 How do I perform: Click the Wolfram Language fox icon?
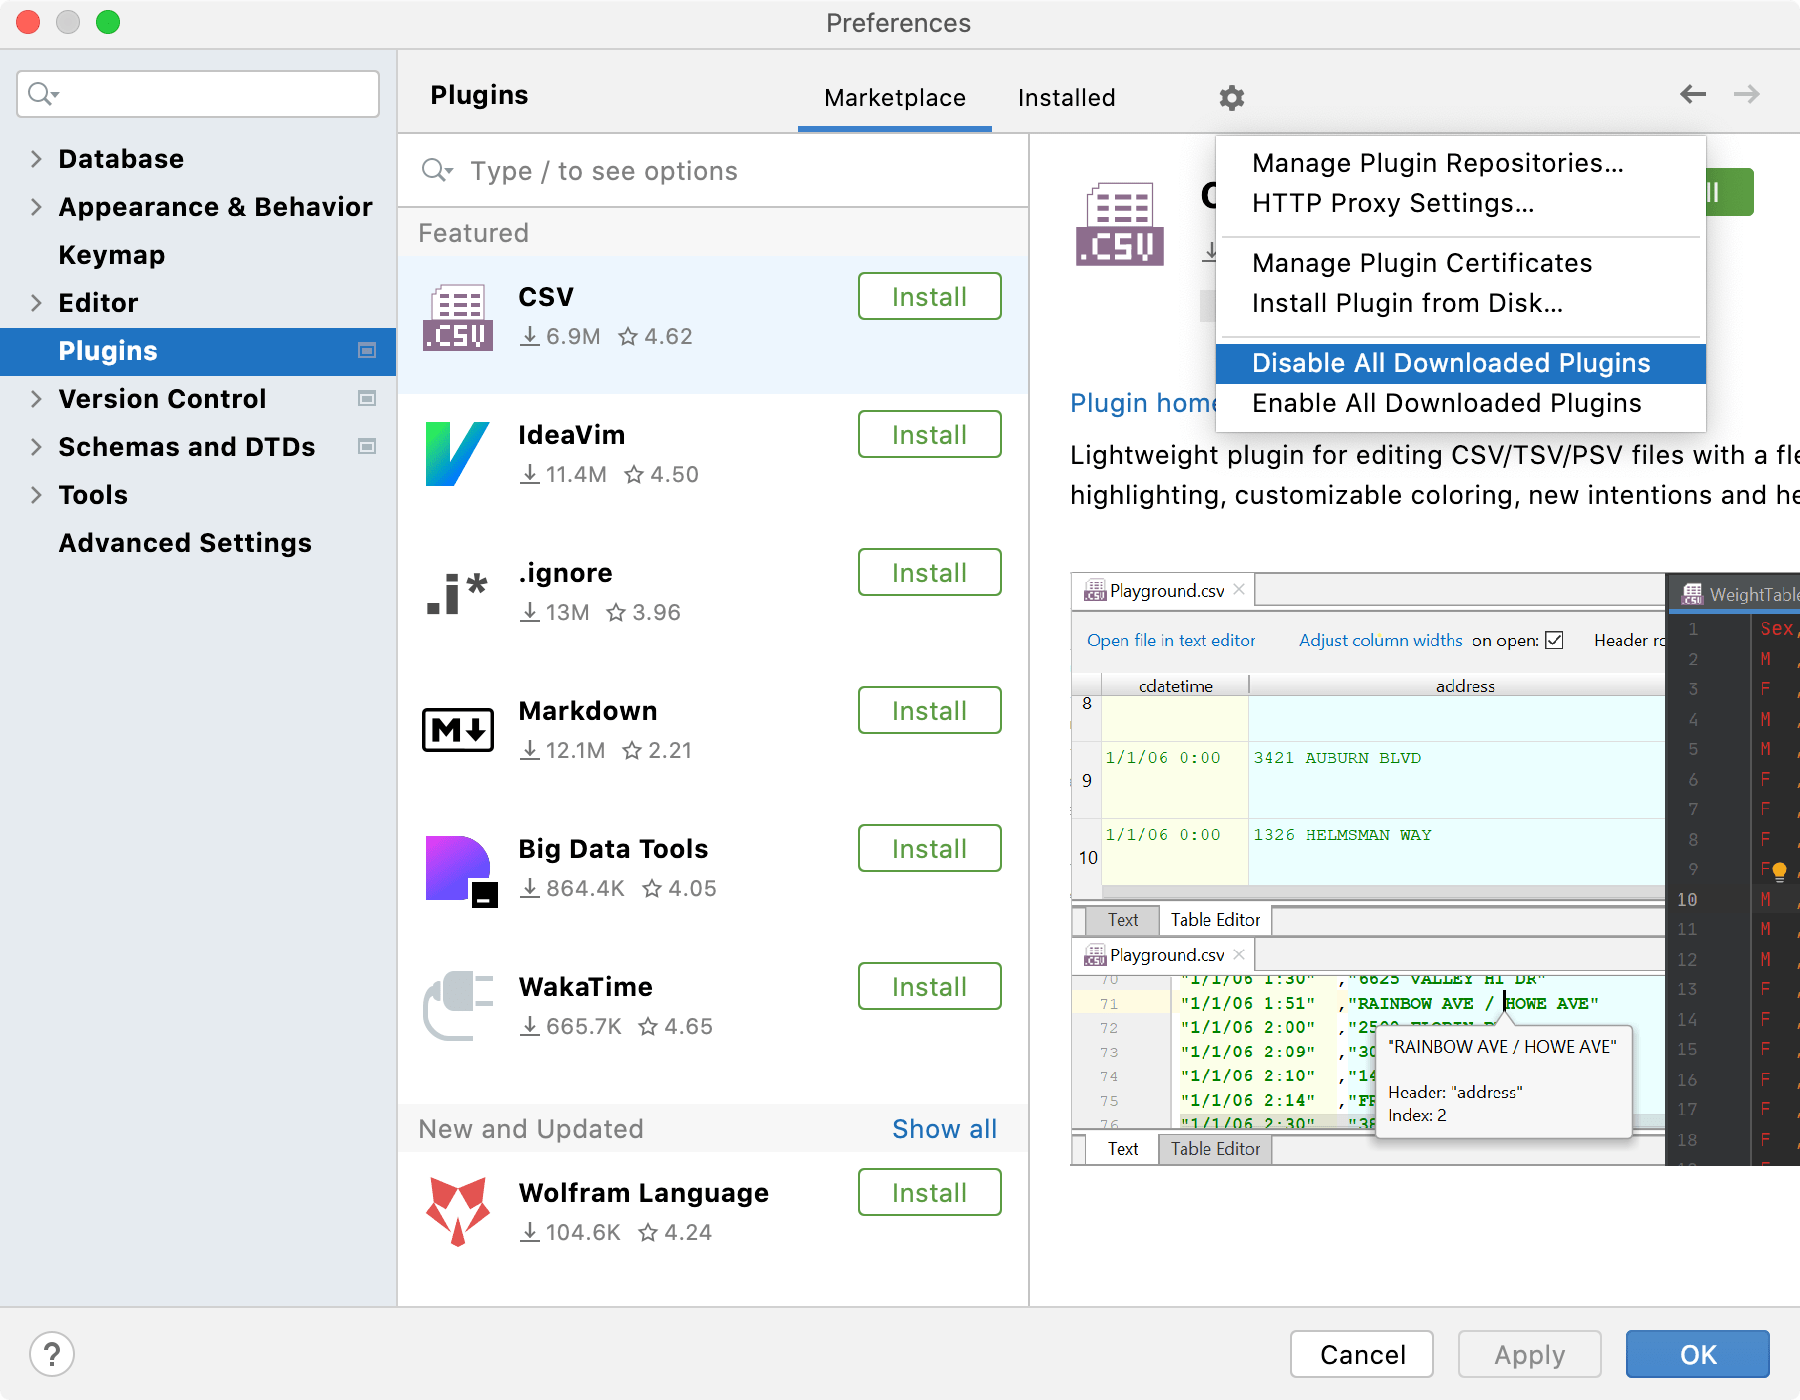click(x=458, y=1213)
